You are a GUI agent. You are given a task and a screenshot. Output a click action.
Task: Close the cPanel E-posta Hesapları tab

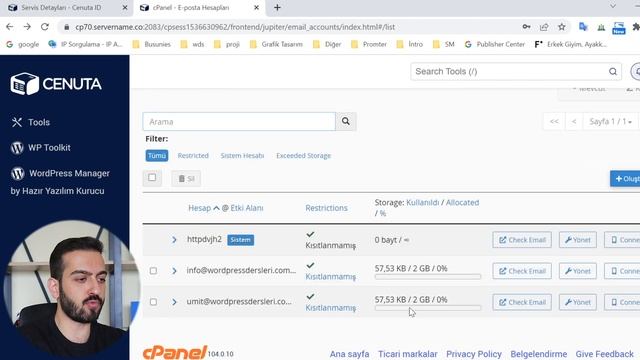click(x=256, y=7)
